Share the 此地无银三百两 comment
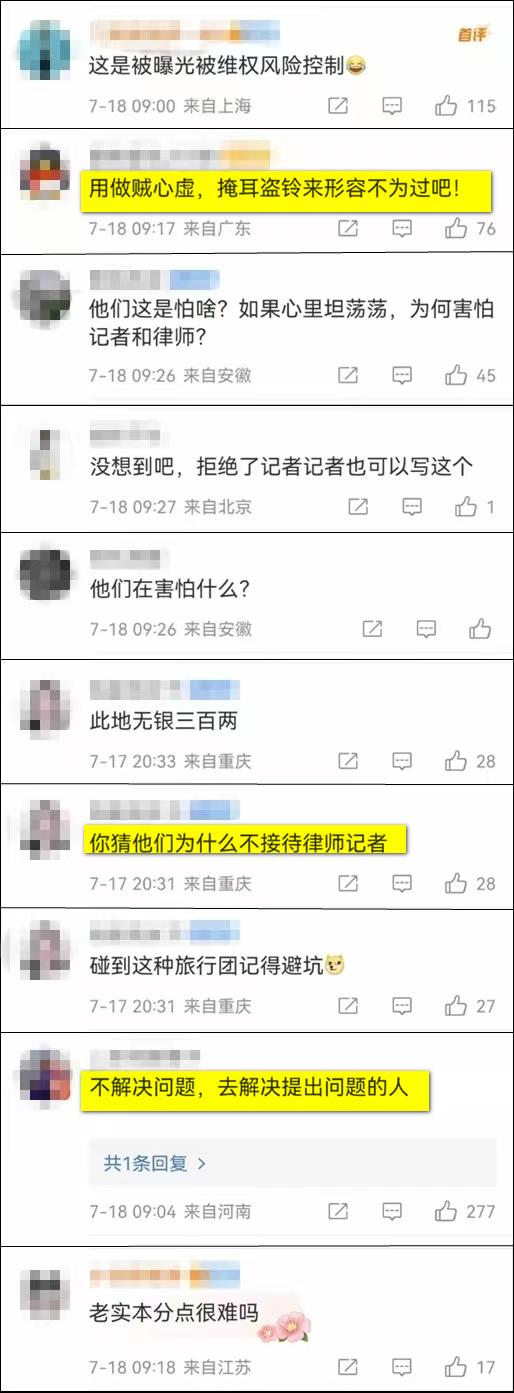The height and width of the screenshot is (1393, 514). click(x=347, y=761)
